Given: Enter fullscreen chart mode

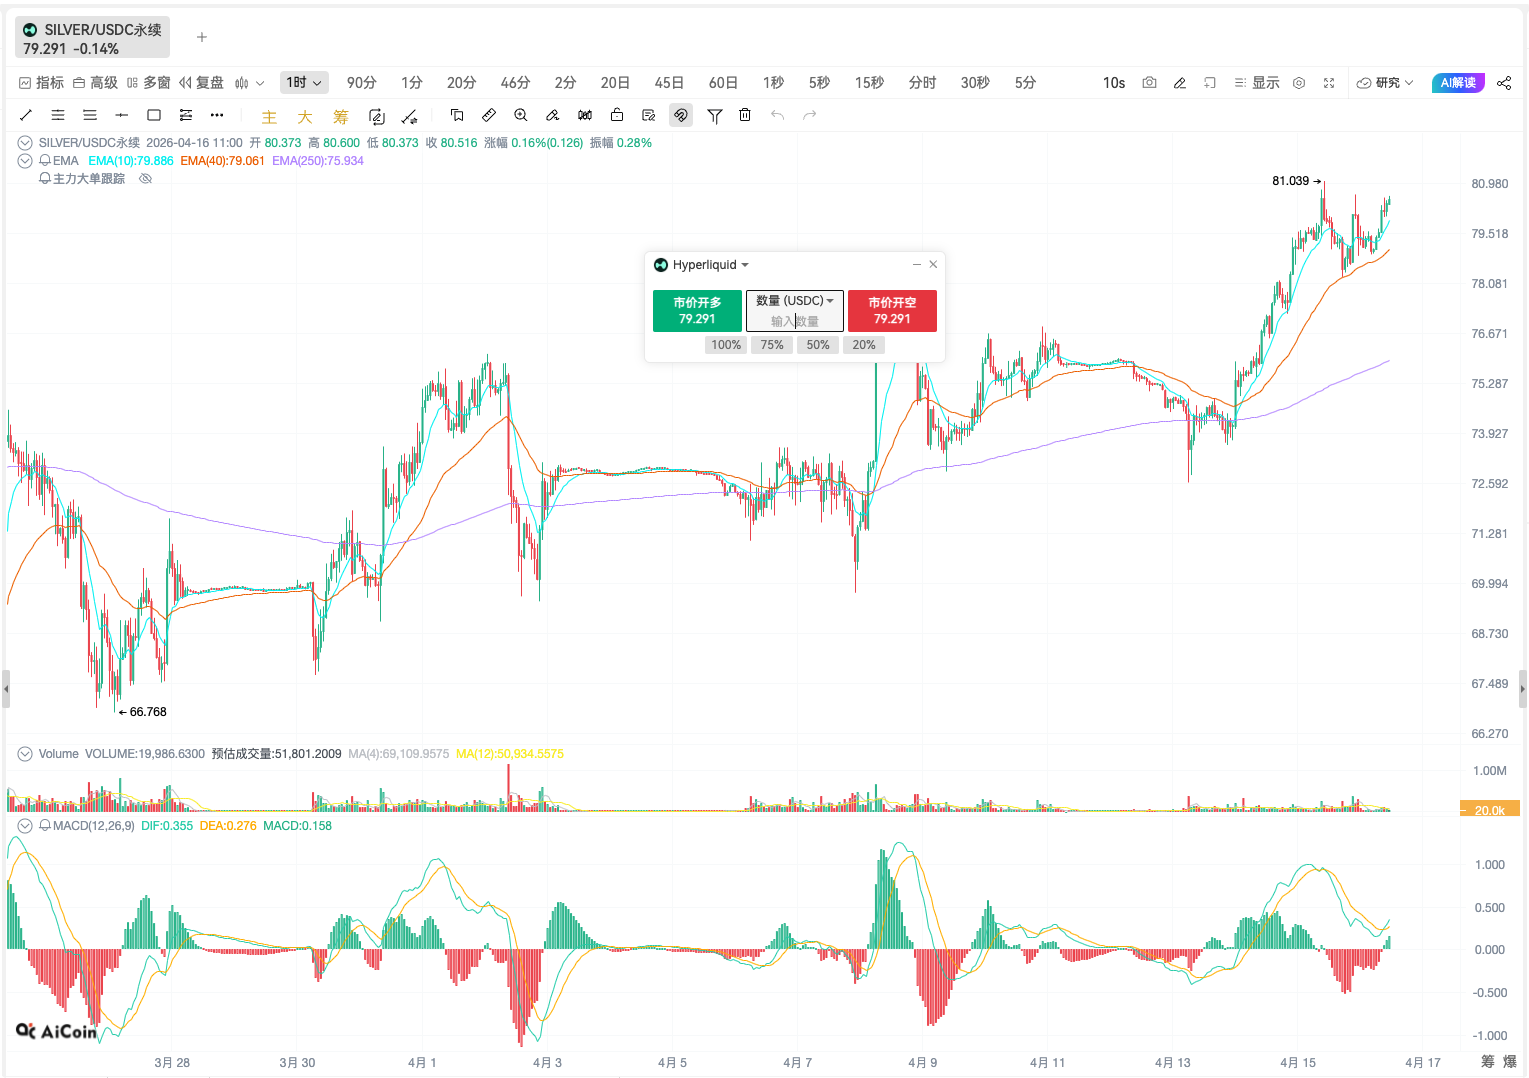Looking at the screenshot, I should (x=1329, y=83).
